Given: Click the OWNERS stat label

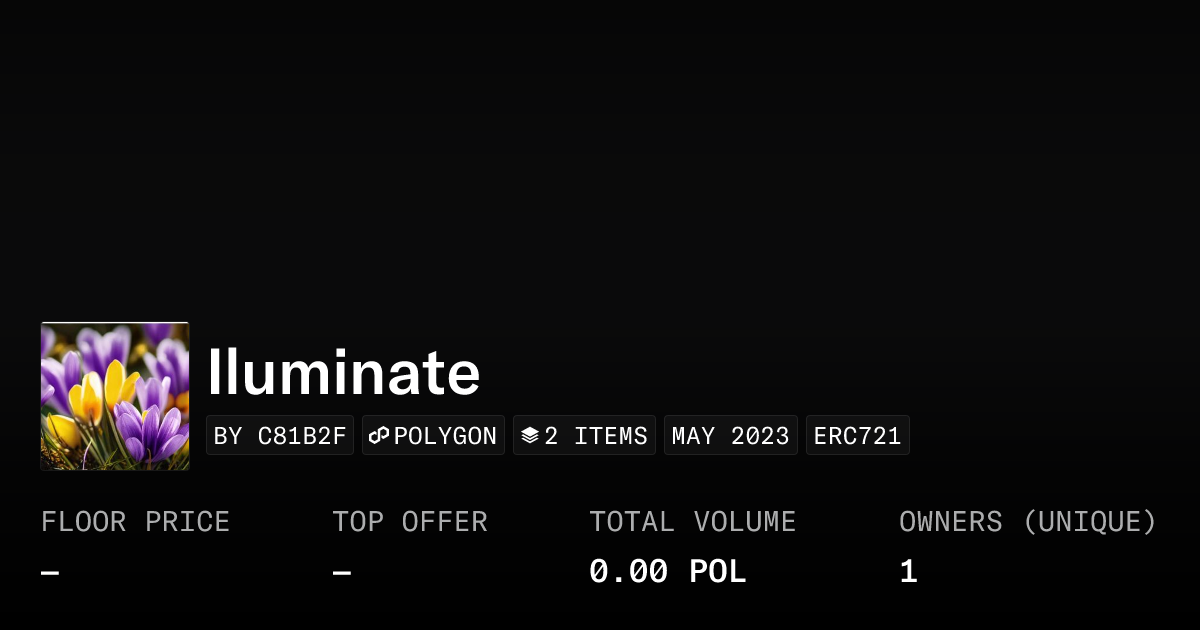Looking at the screenshot, I should coord(950,522).
